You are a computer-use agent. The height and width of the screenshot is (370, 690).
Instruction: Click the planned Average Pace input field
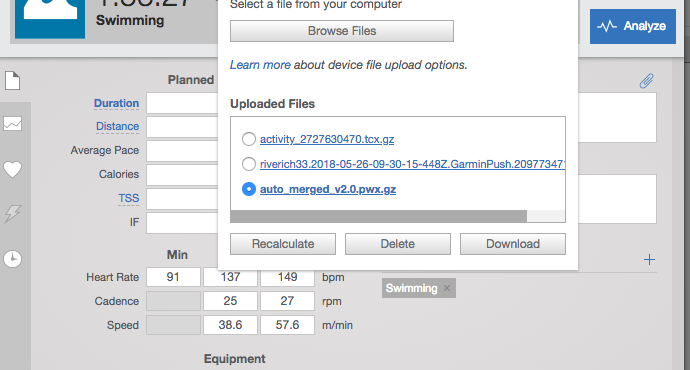click(x=182, y=151)
